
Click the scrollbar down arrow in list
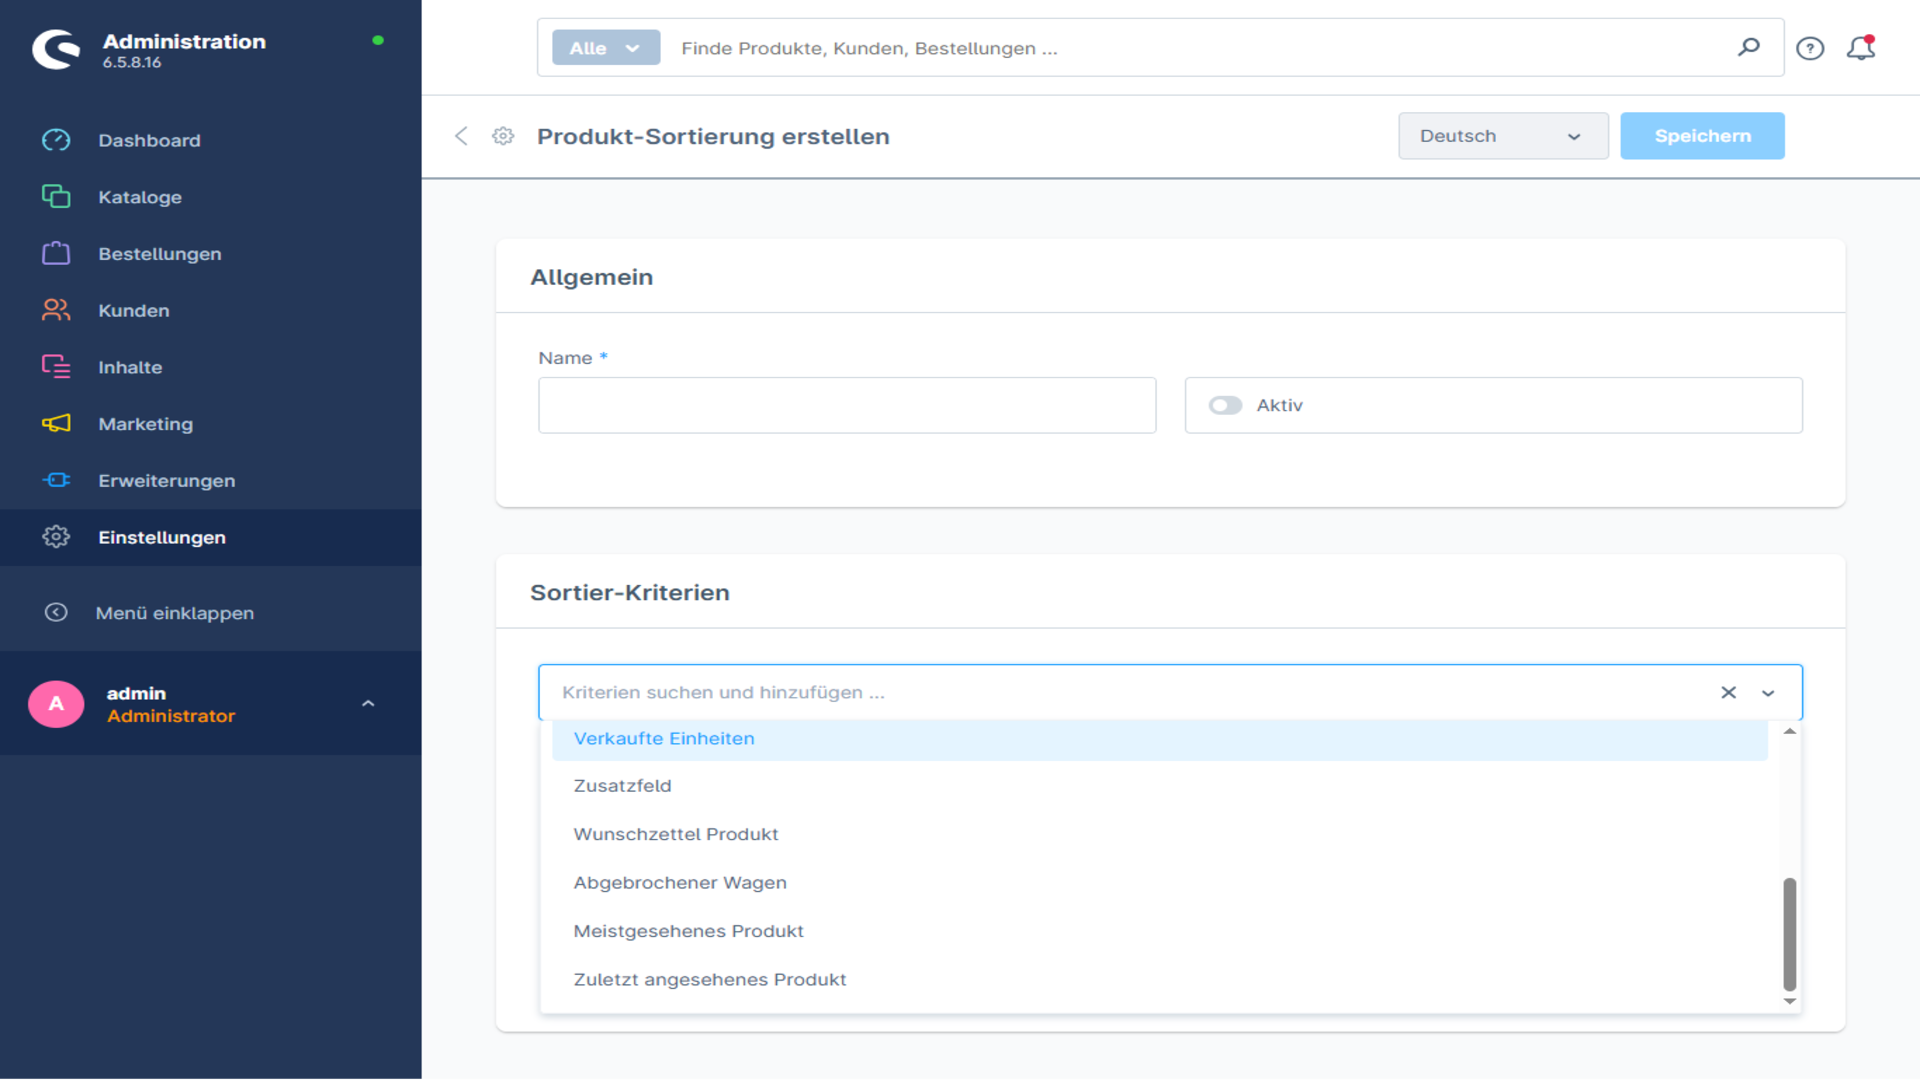coord(1790,1001)
